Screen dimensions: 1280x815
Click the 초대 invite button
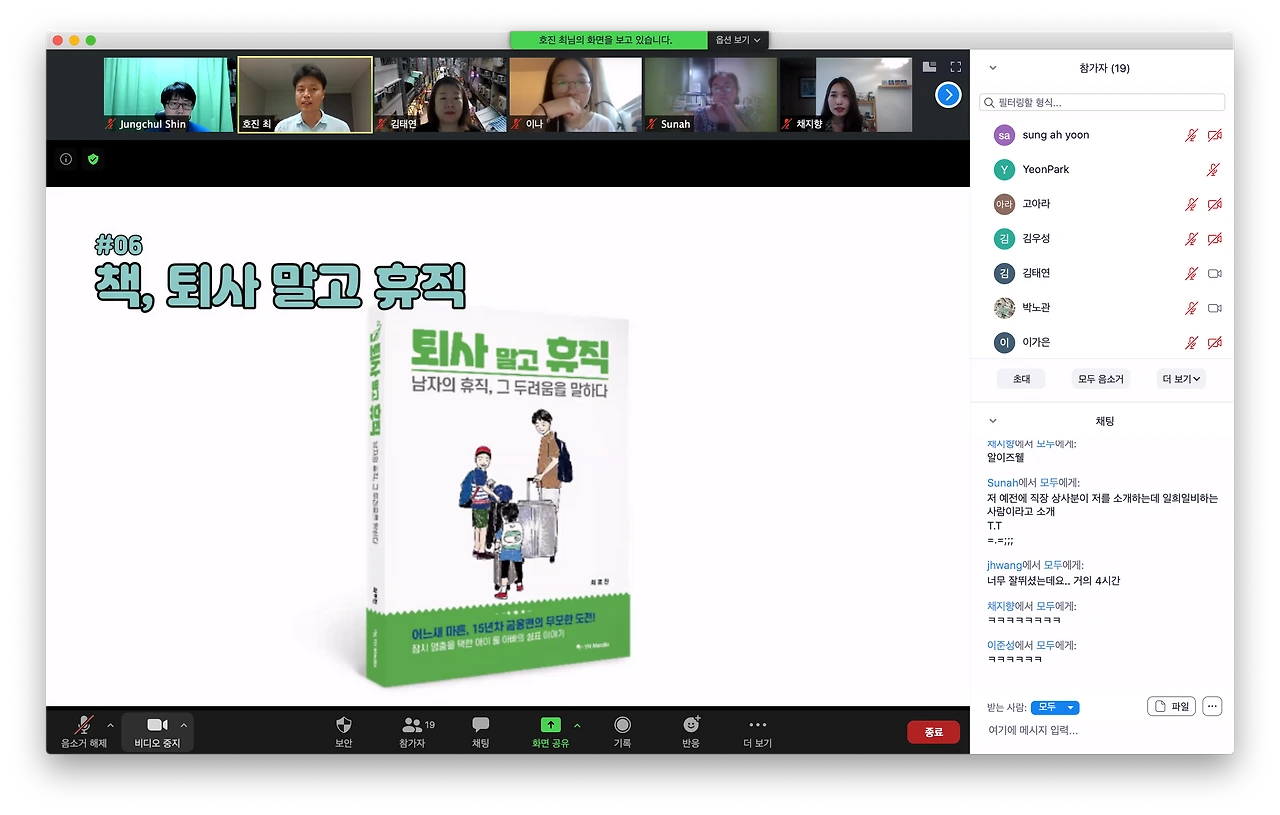tap(1021, 379)
